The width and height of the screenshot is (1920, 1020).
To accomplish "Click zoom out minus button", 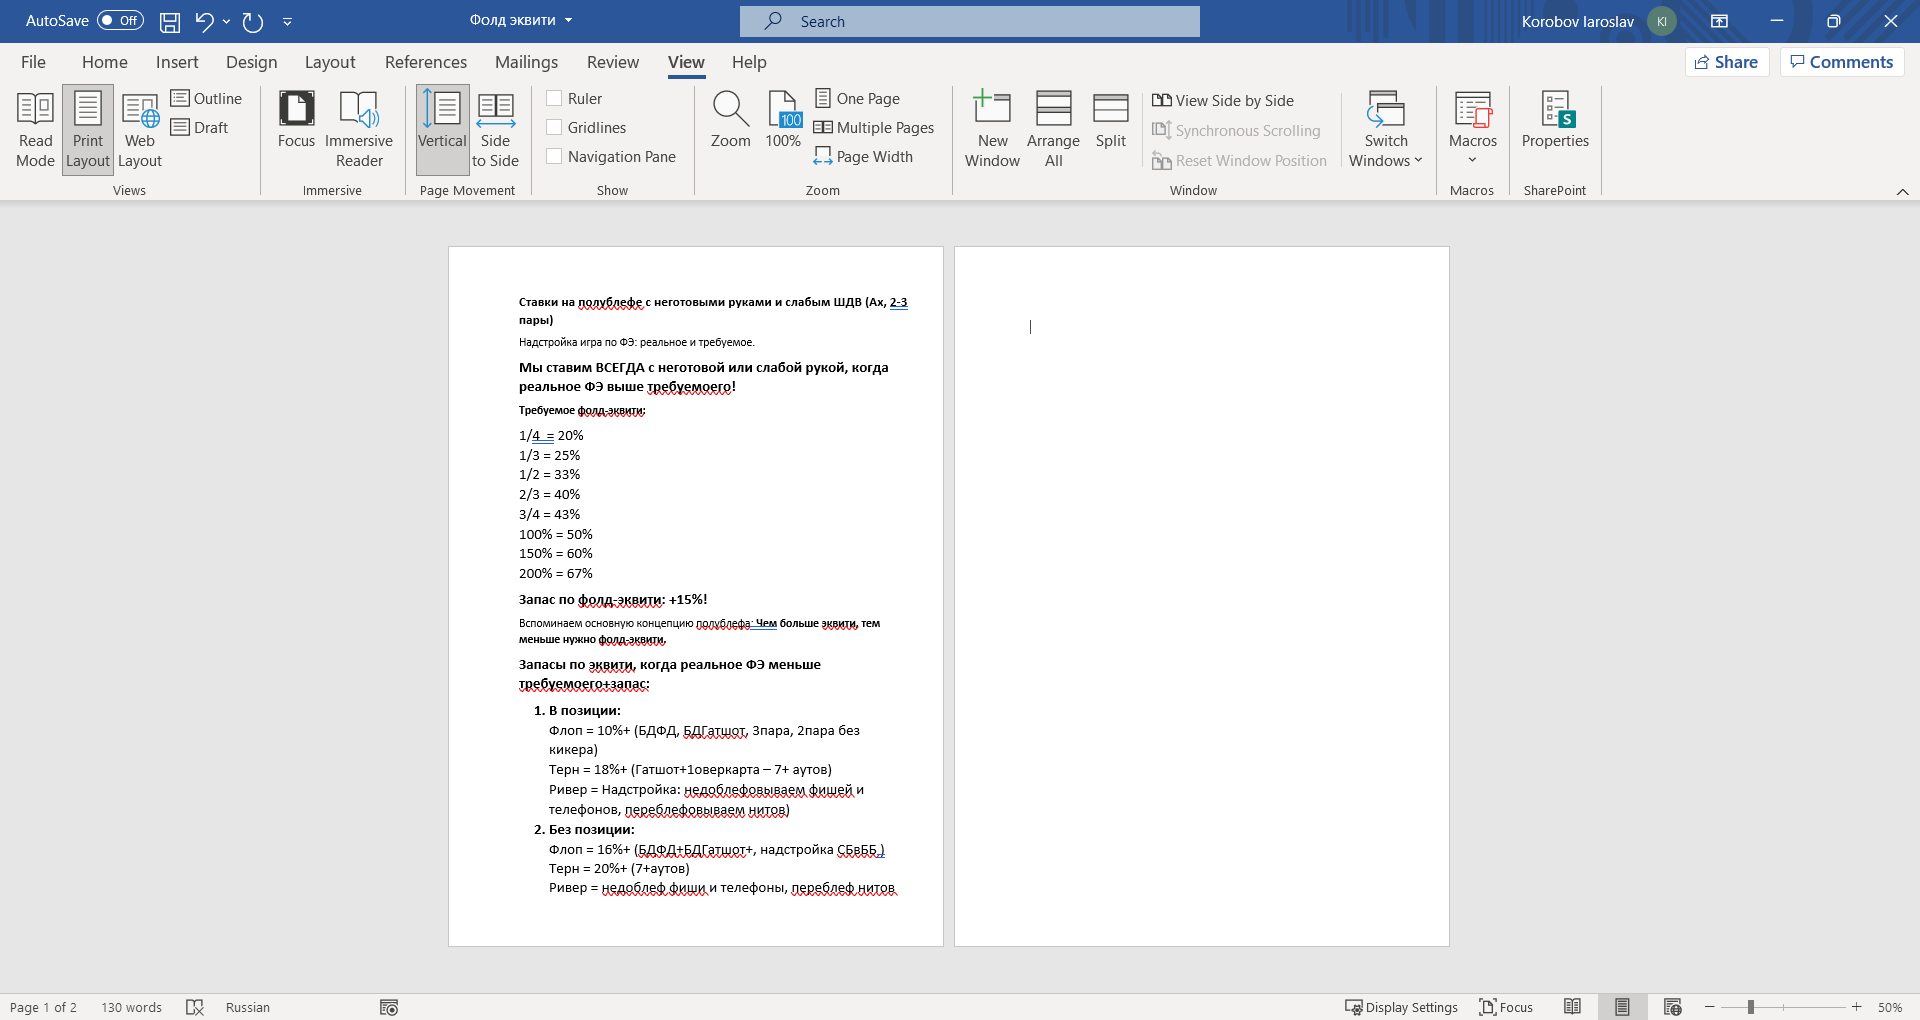I will (1710, 1007).
